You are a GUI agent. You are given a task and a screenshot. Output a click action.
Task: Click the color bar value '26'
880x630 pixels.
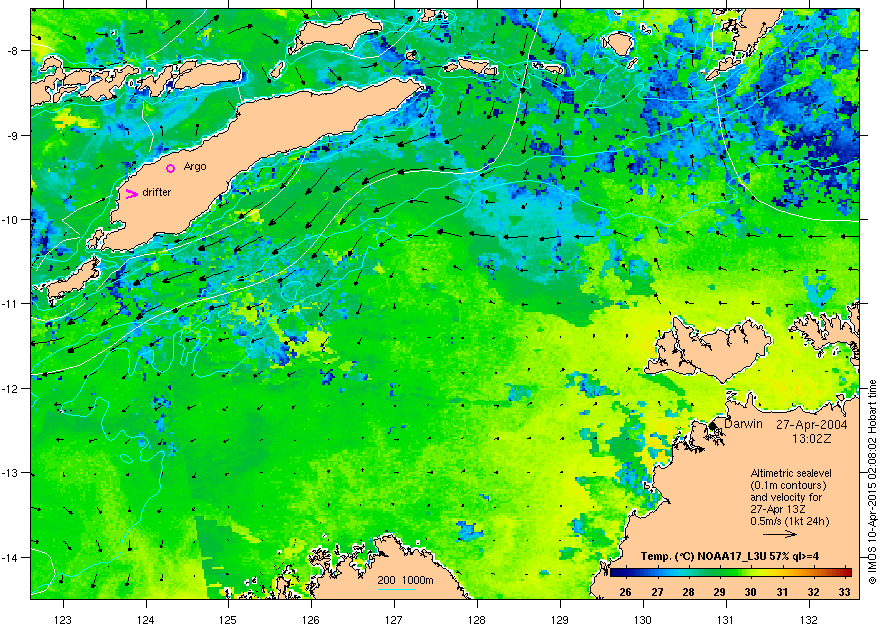coord(625,591)
